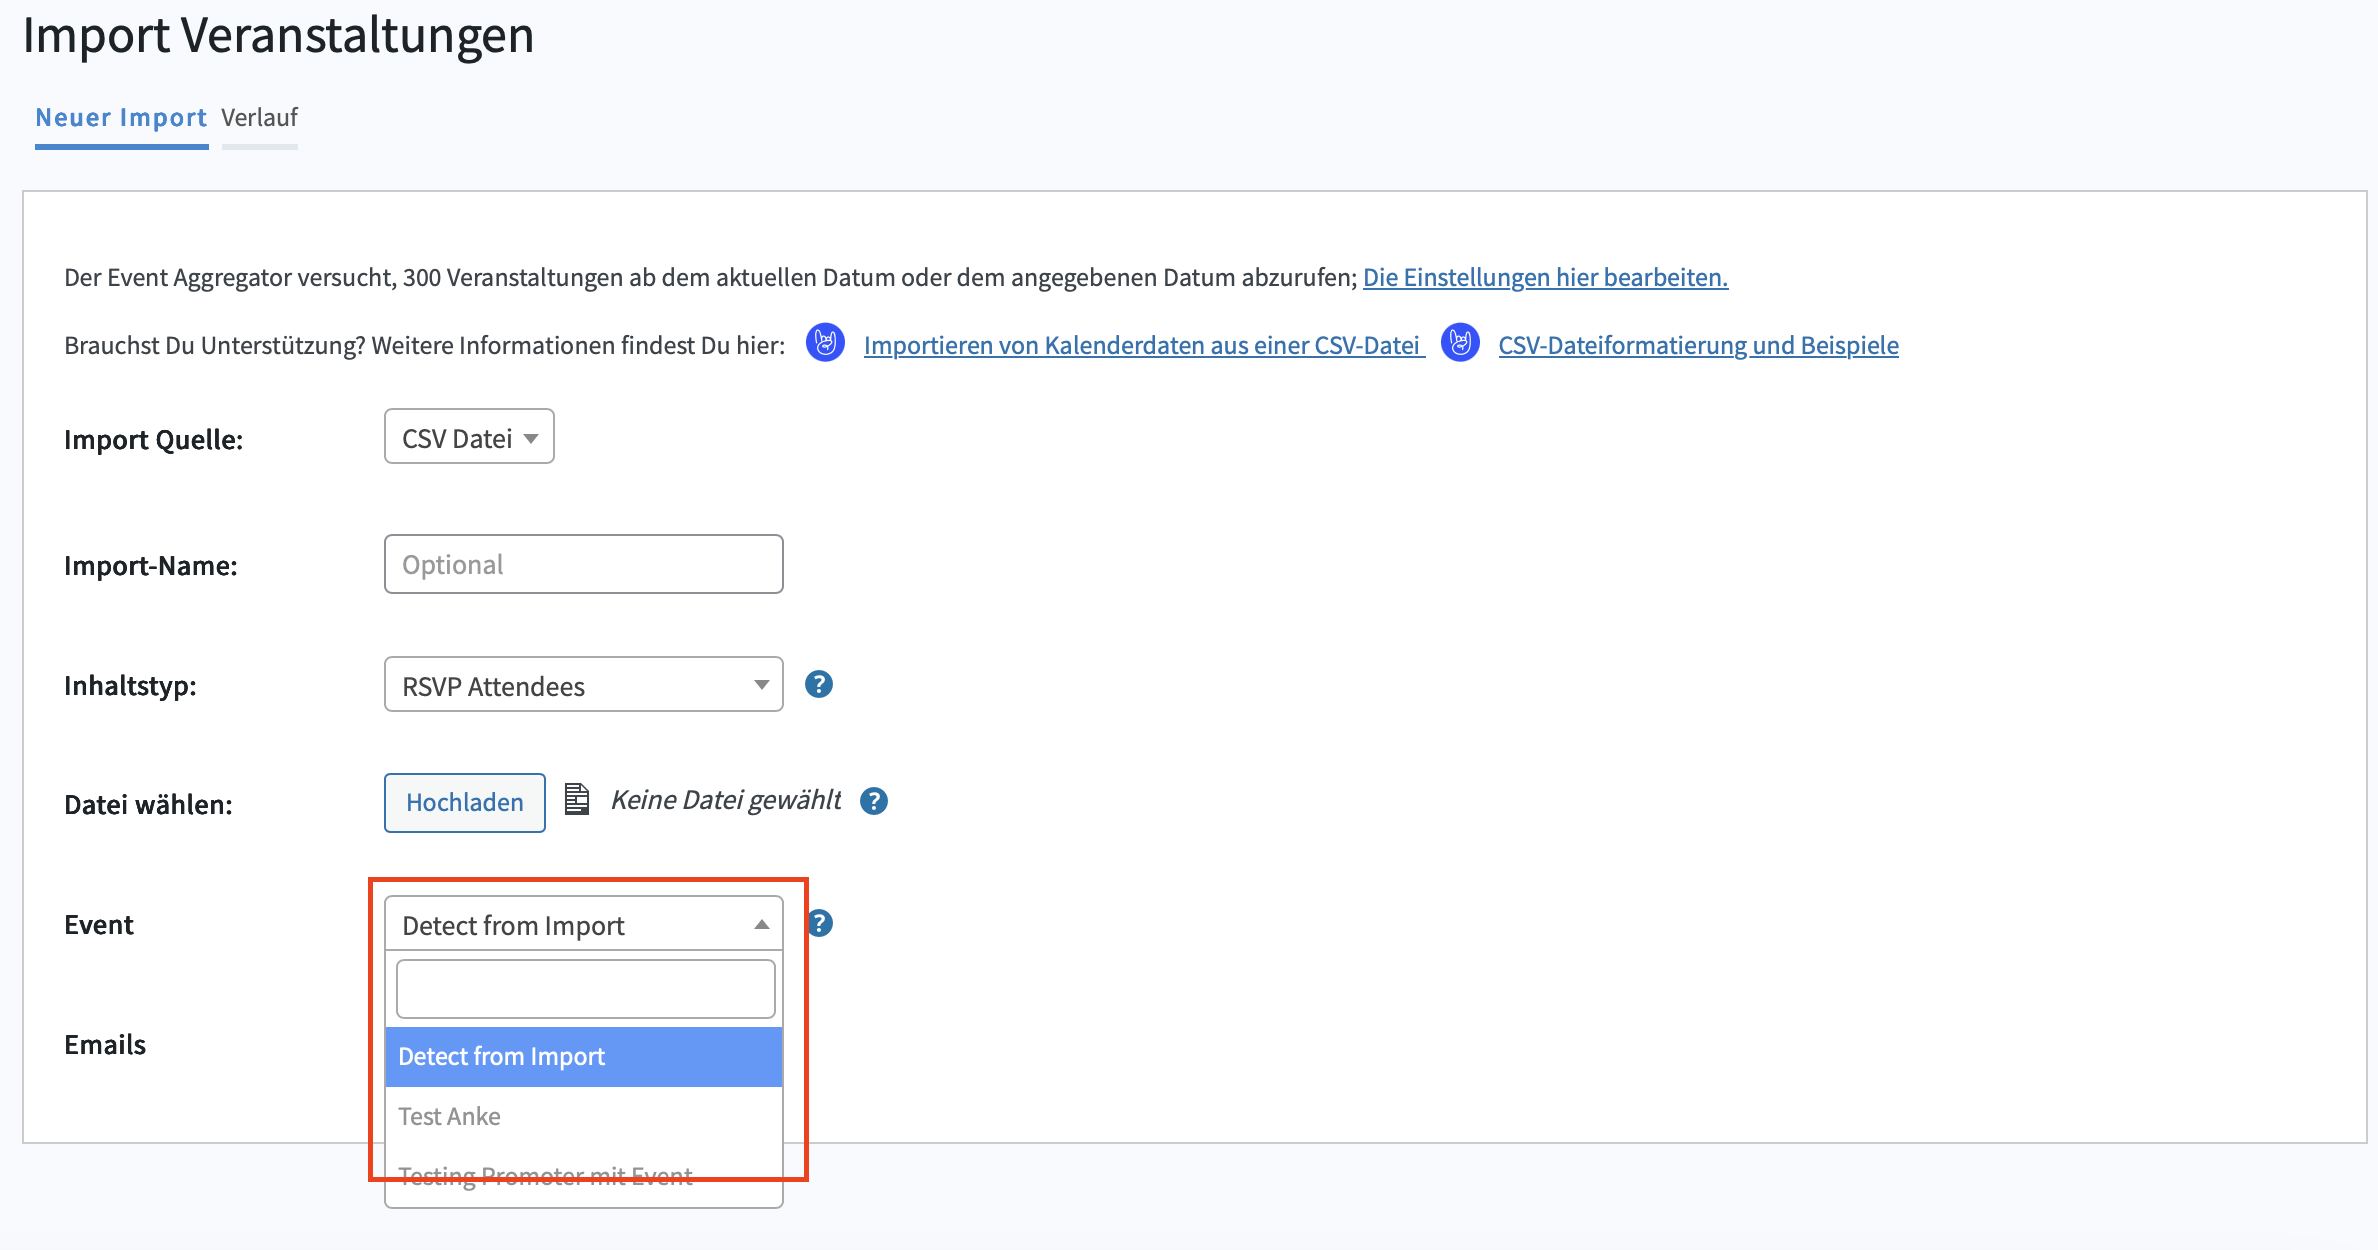
Task: Open Importieren von Kalenderdaten aus CSV-Datei link
Action: 1142,345
